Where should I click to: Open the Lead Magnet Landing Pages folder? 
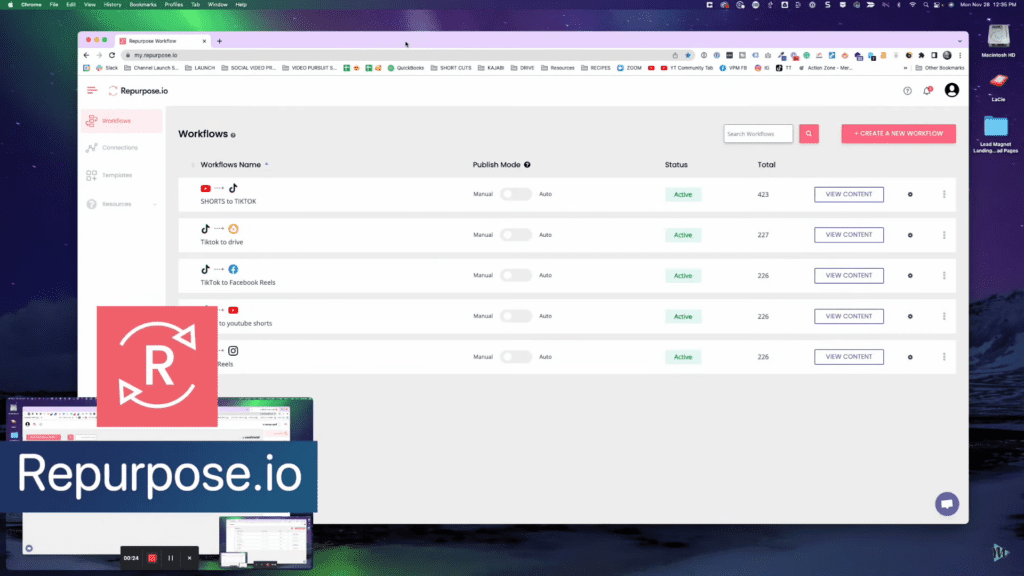click(995, 133)
